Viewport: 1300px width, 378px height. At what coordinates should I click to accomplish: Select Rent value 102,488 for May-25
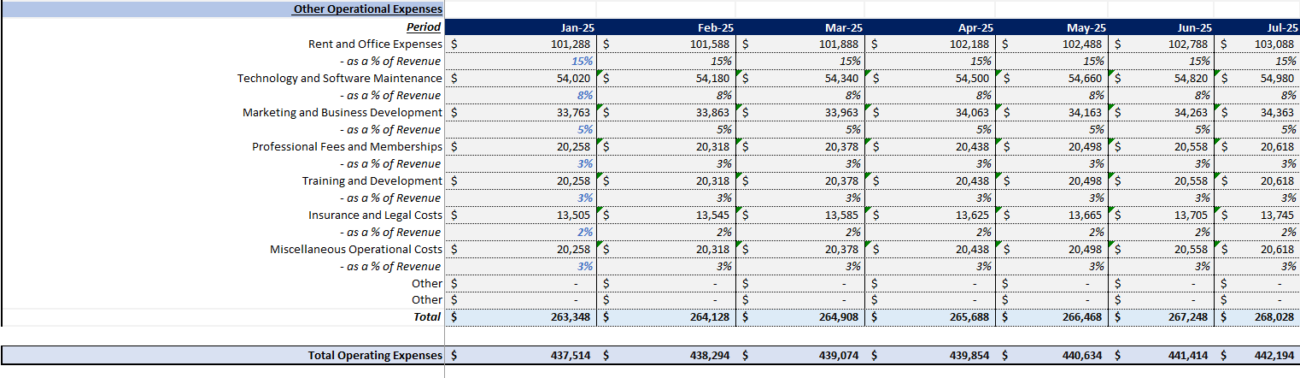point(1053,44)
